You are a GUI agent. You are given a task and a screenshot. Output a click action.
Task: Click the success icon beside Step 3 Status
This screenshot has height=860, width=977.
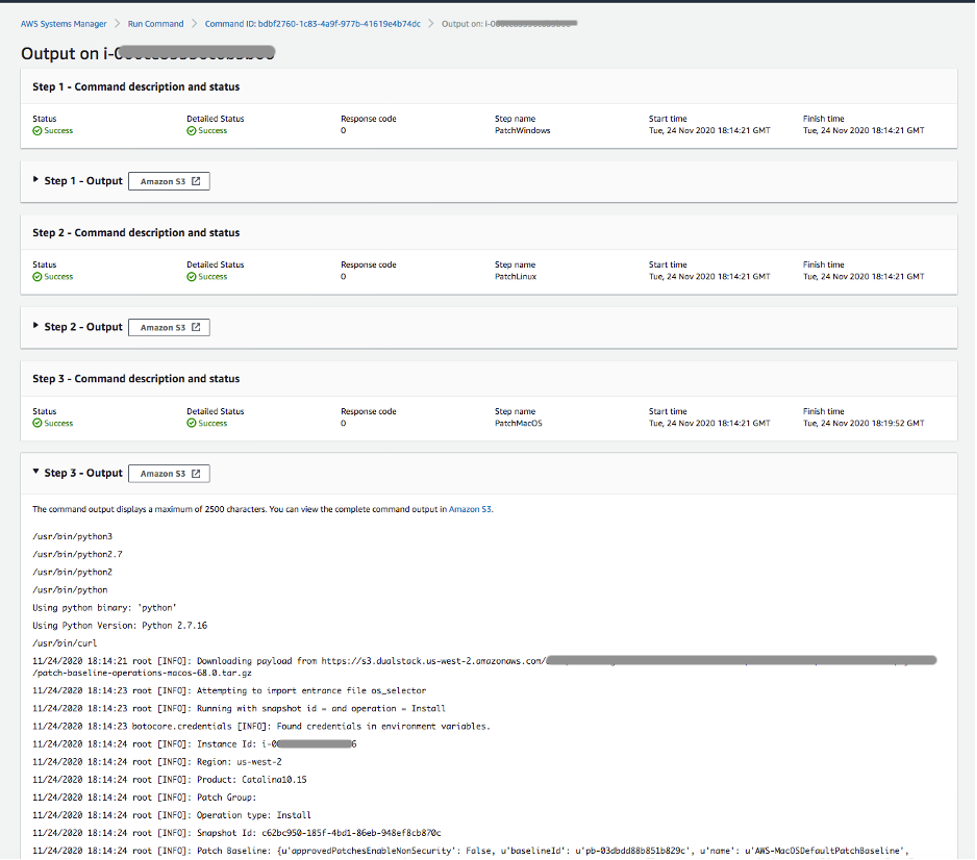[x=36, y=423]
